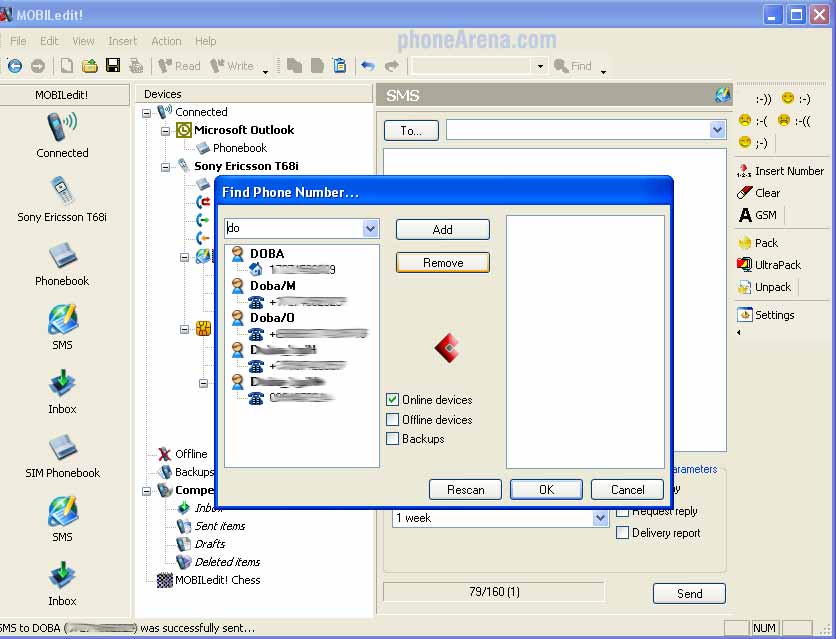Viewport: 836px width, 639px height.
Task: Click the Find toolbar button
Action: (x=573, y=66)
